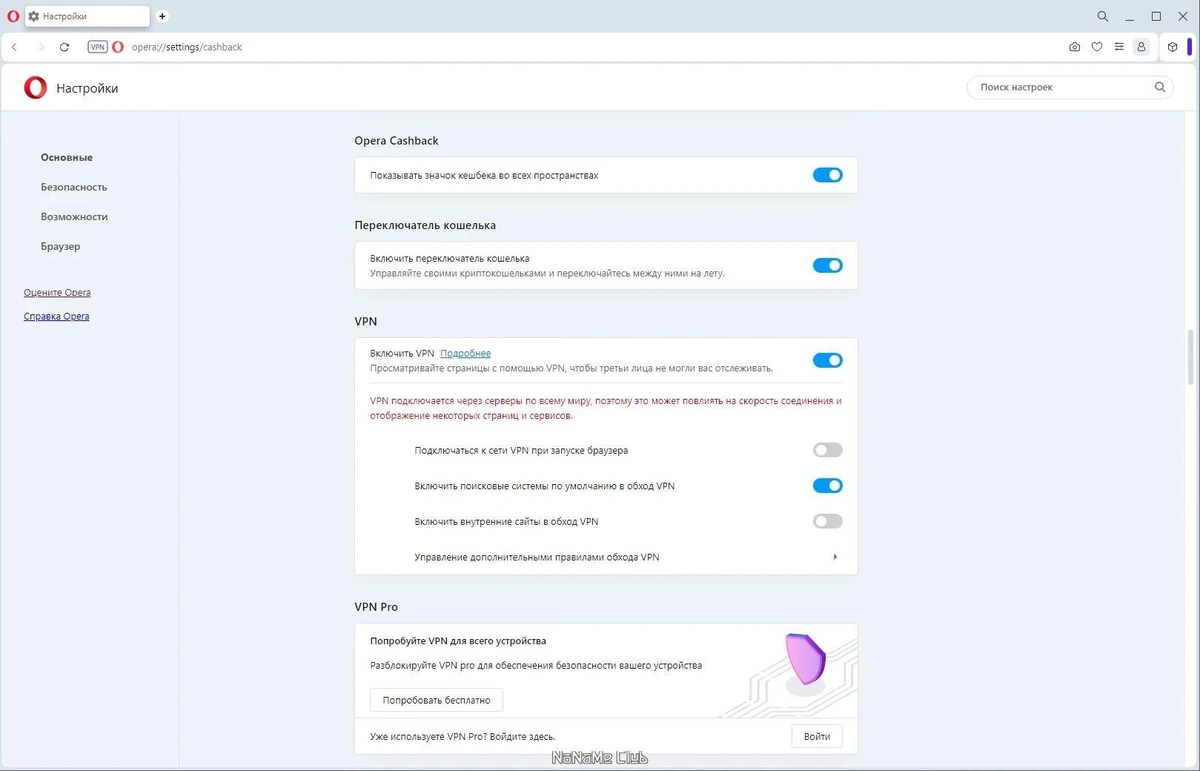Screen dimensions: 1200x771
Task: Click Уже используете VPN Pro? text
Action: 463,737
